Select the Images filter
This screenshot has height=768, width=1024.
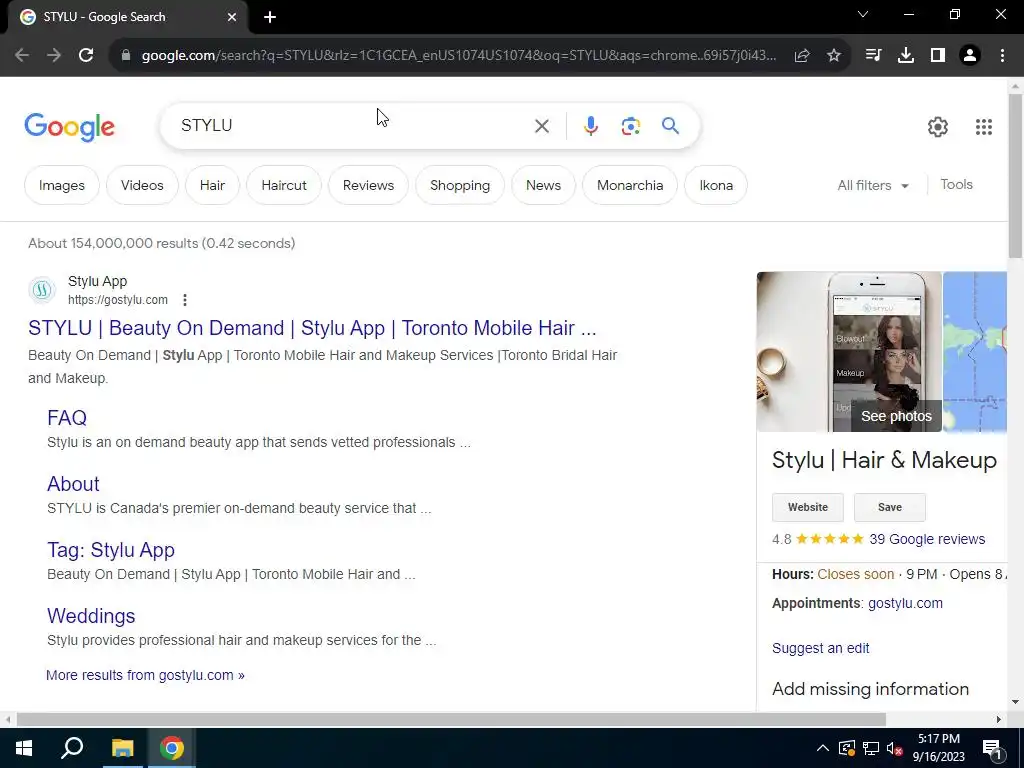[61, 185]
